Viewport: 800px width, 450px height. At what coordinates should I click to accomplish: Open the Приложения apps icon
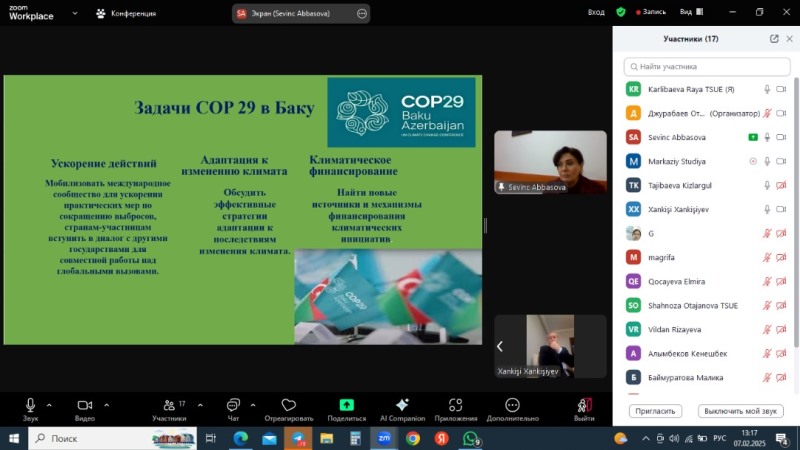(x=456, y=405)
